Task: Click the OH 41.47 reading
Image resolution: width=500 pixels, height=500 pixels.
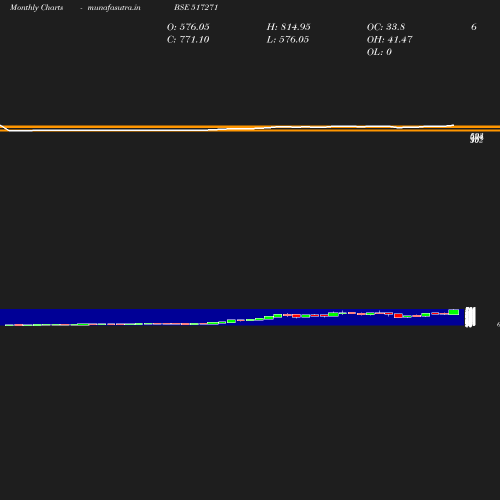Action: coord(389,39)
